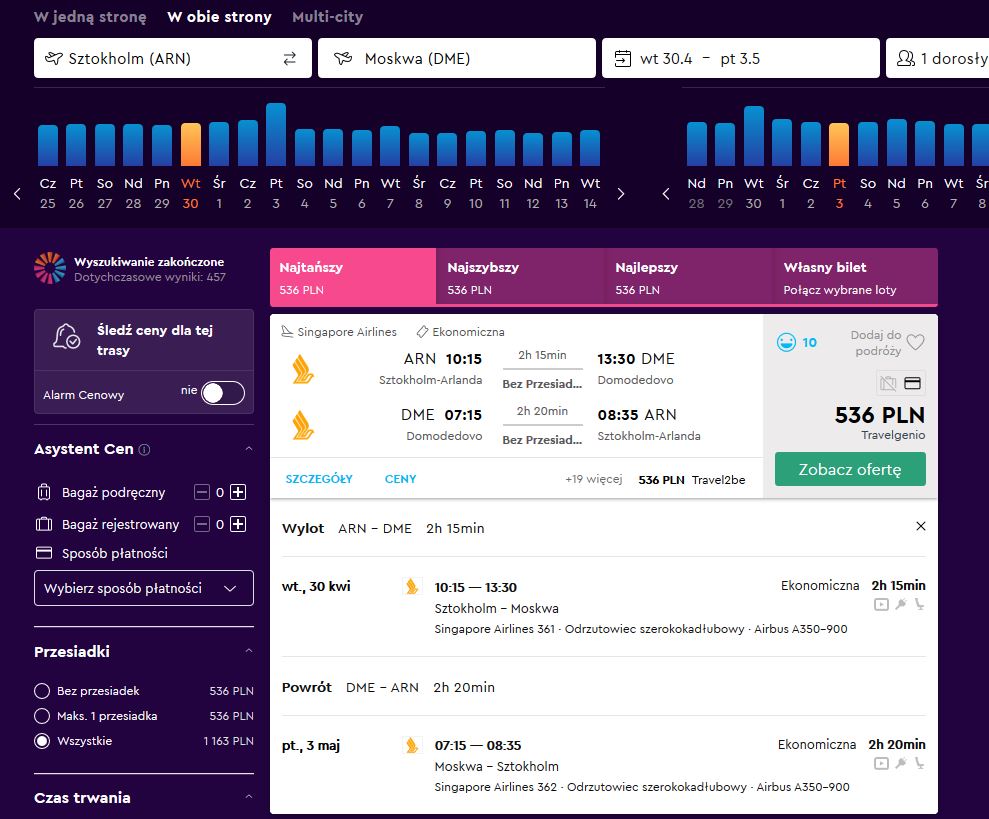989x819 pixels.
Task: Collapse the Czas trwania section
Action: [249, 796]
